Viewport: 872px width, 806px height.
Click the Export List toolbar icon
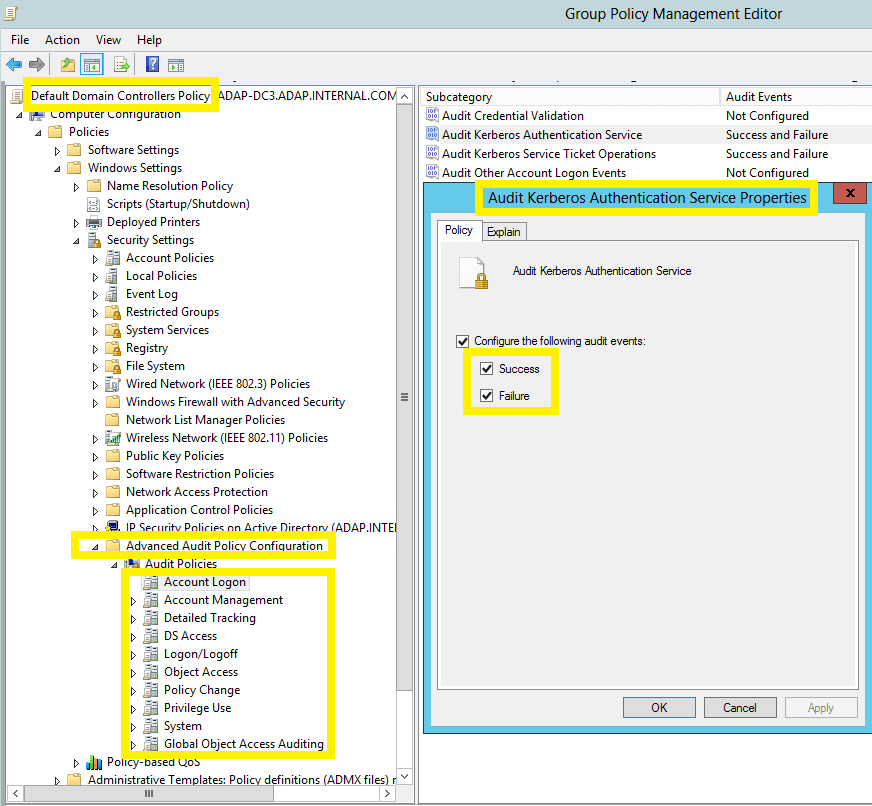pos(119,63)
